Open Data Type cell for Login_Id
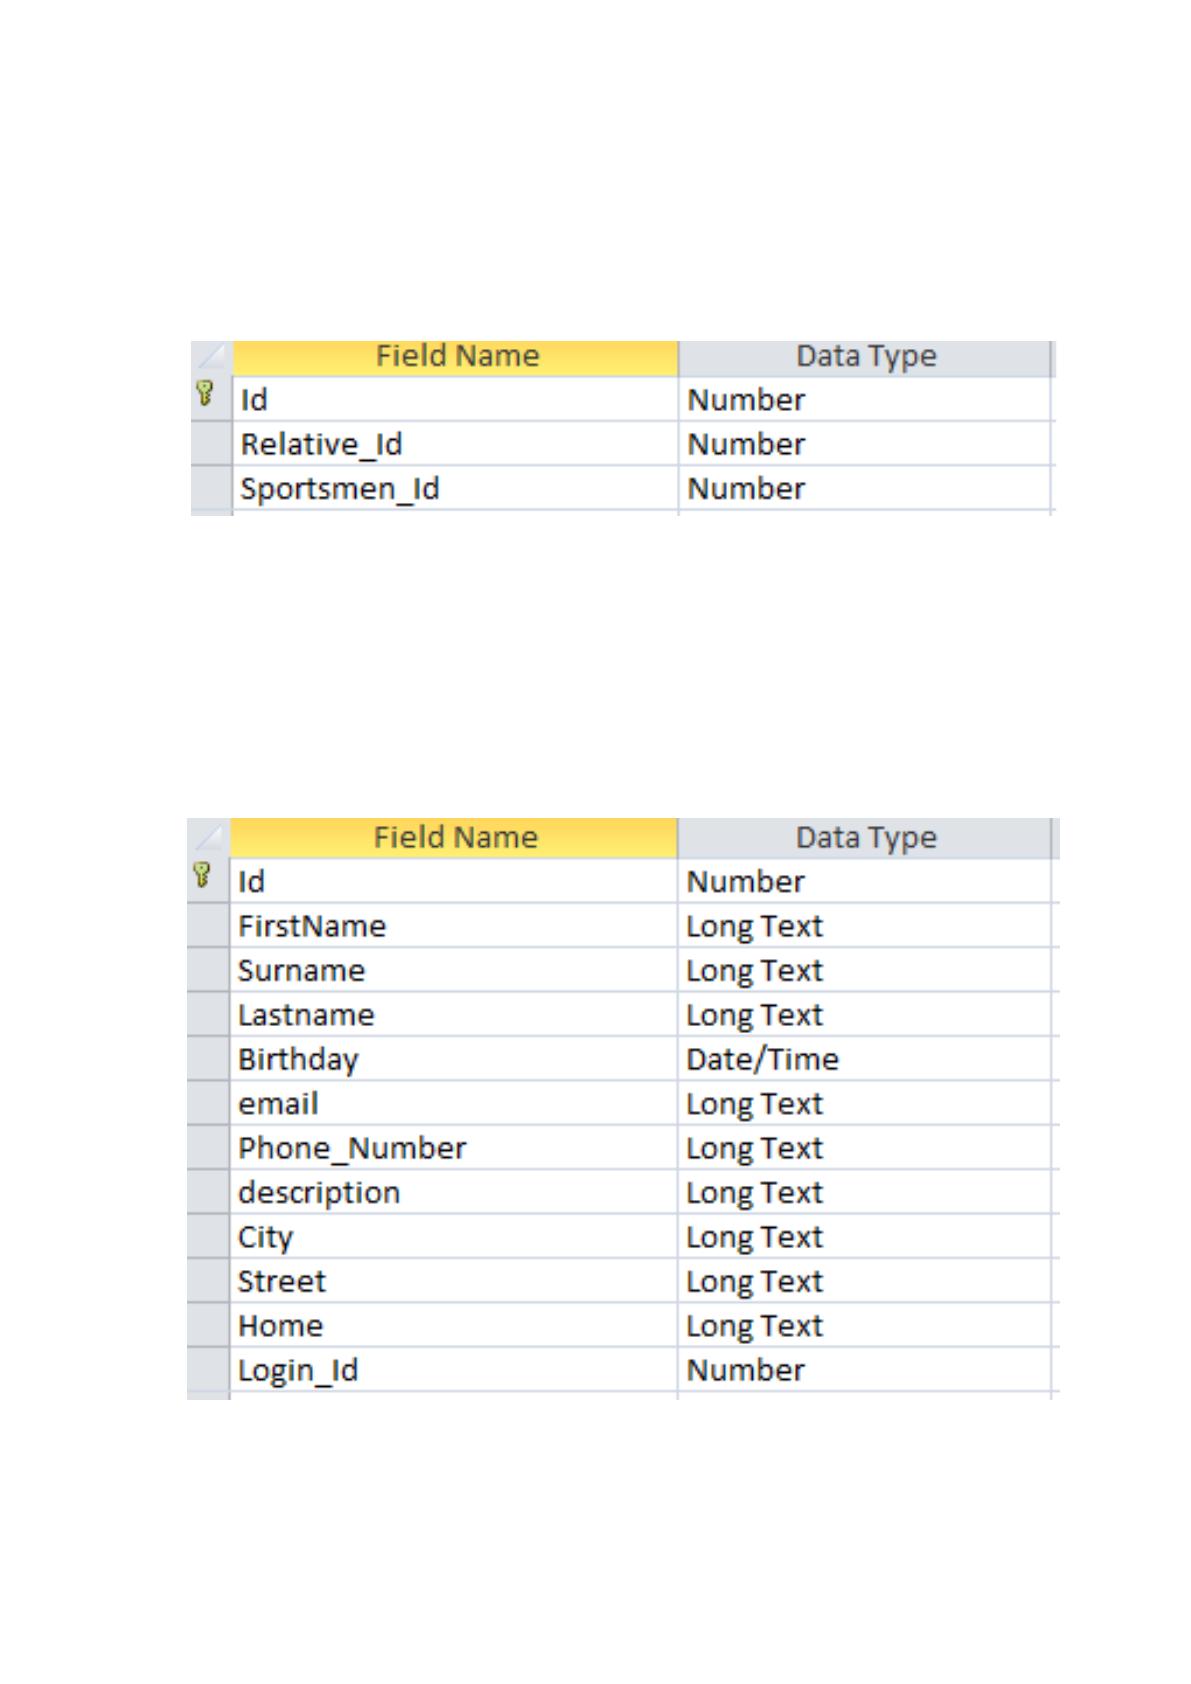 point(865,1370)
